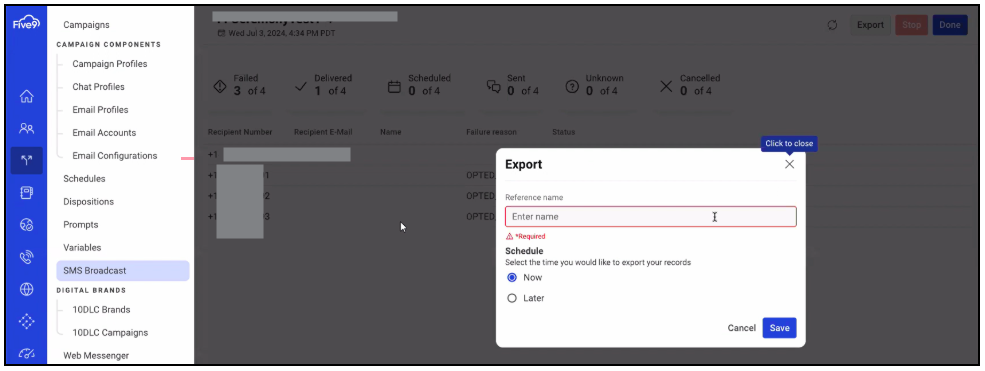Open Web Messenger in the sidebar
The height and width of the screenshot is (371, 985).
96,355
